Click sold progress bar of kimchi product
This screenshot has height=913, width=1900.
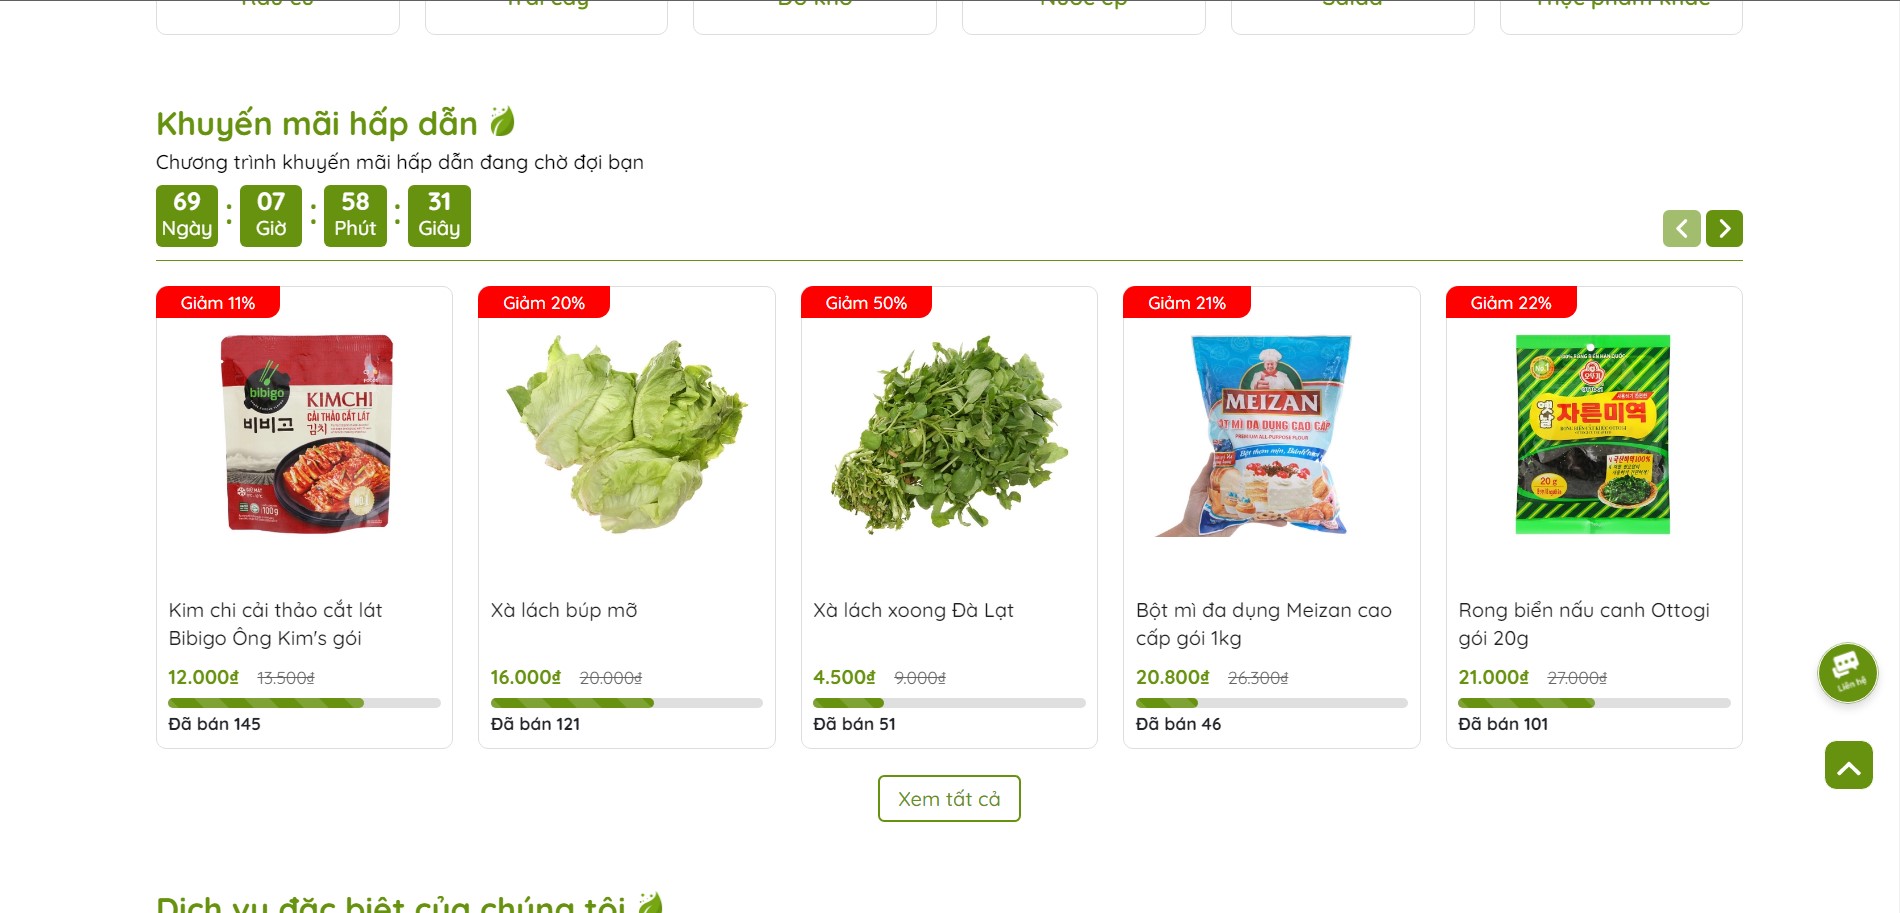[x=304, y=703]
